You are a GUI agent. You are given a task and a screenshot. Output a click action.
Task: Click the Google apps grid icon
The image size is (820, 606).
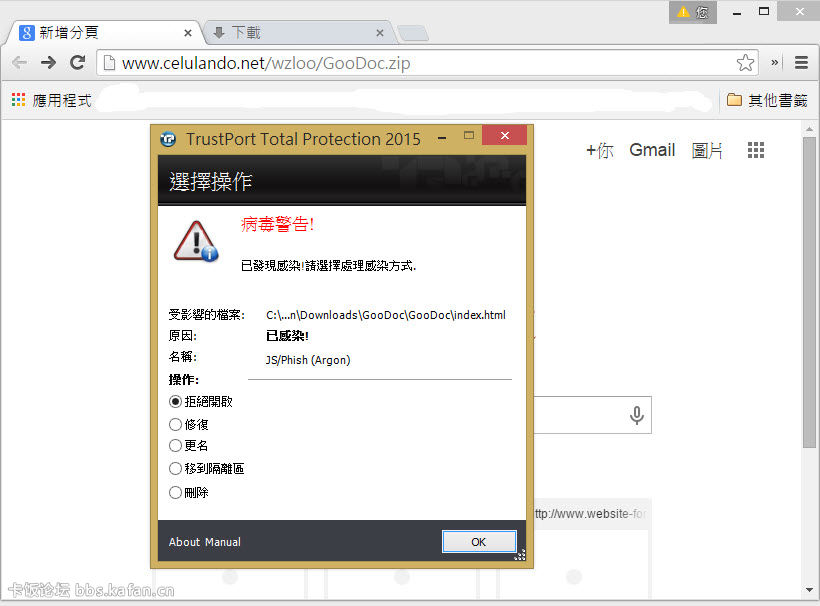click(756, 150)
